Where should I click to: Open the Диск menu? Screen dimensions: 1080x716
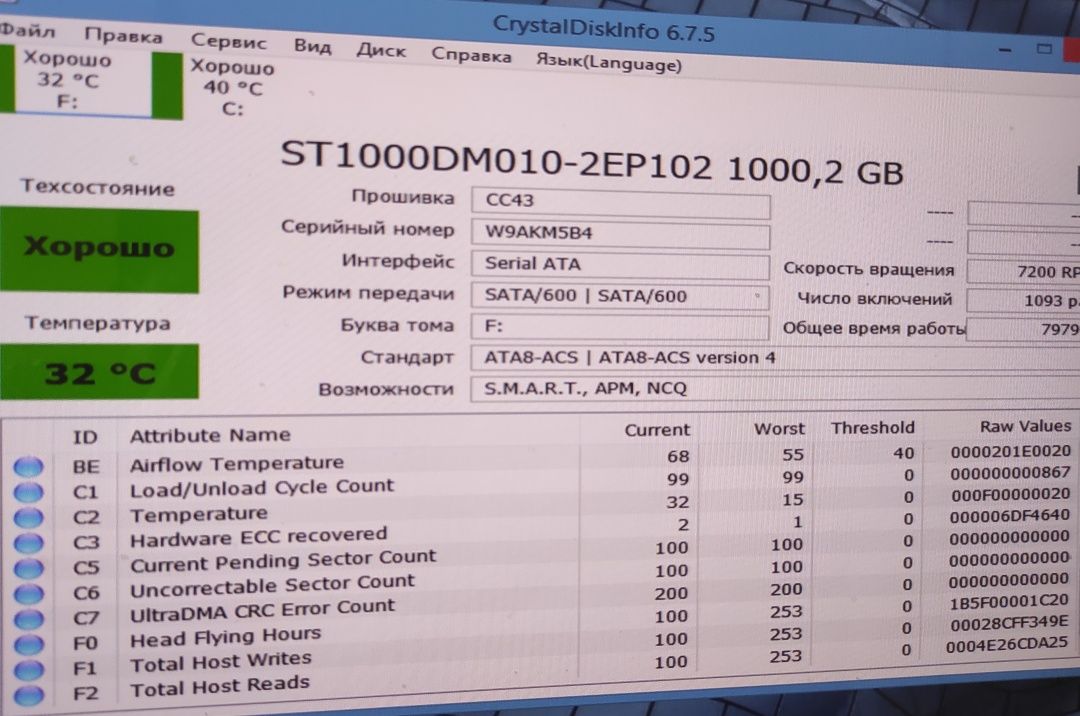click(x=381, y=51)
